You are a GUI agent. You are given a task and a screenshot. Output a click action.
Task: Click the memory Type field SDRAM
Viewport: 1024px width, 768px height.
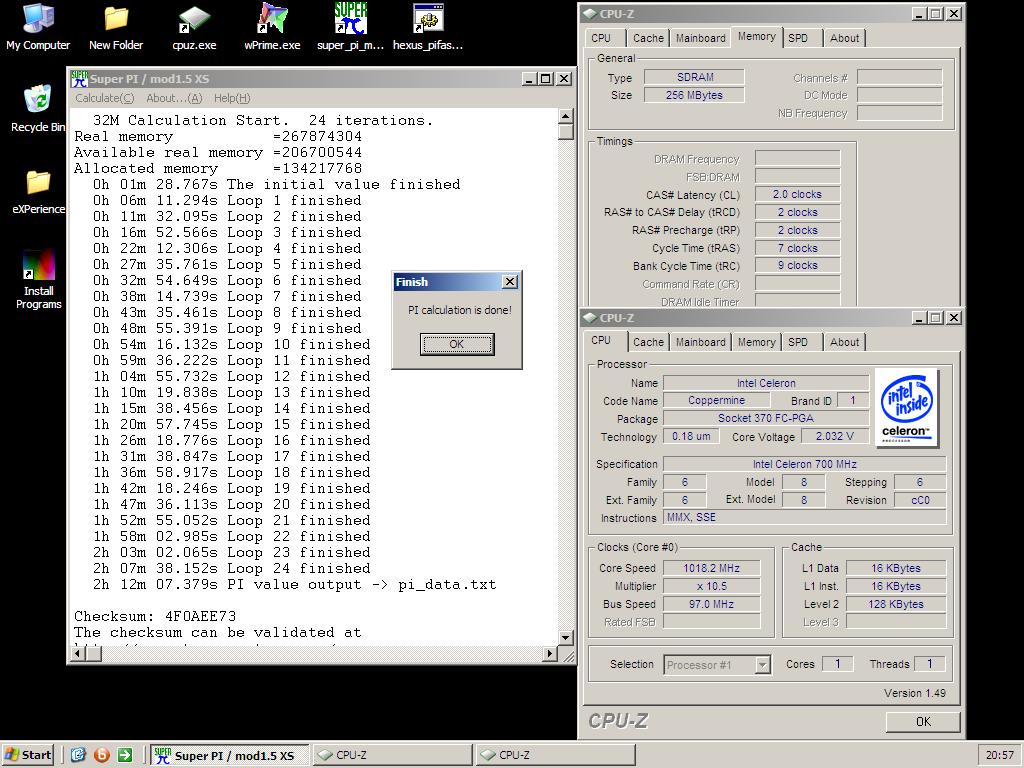pos(694,77)
